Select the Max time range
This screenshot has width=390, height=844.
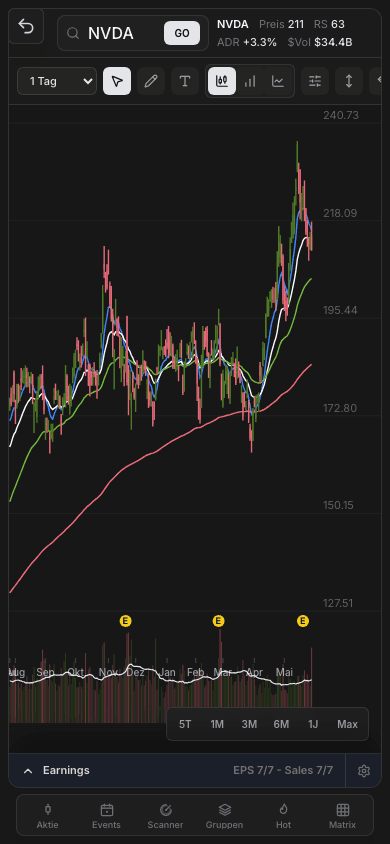pos(348,724)
